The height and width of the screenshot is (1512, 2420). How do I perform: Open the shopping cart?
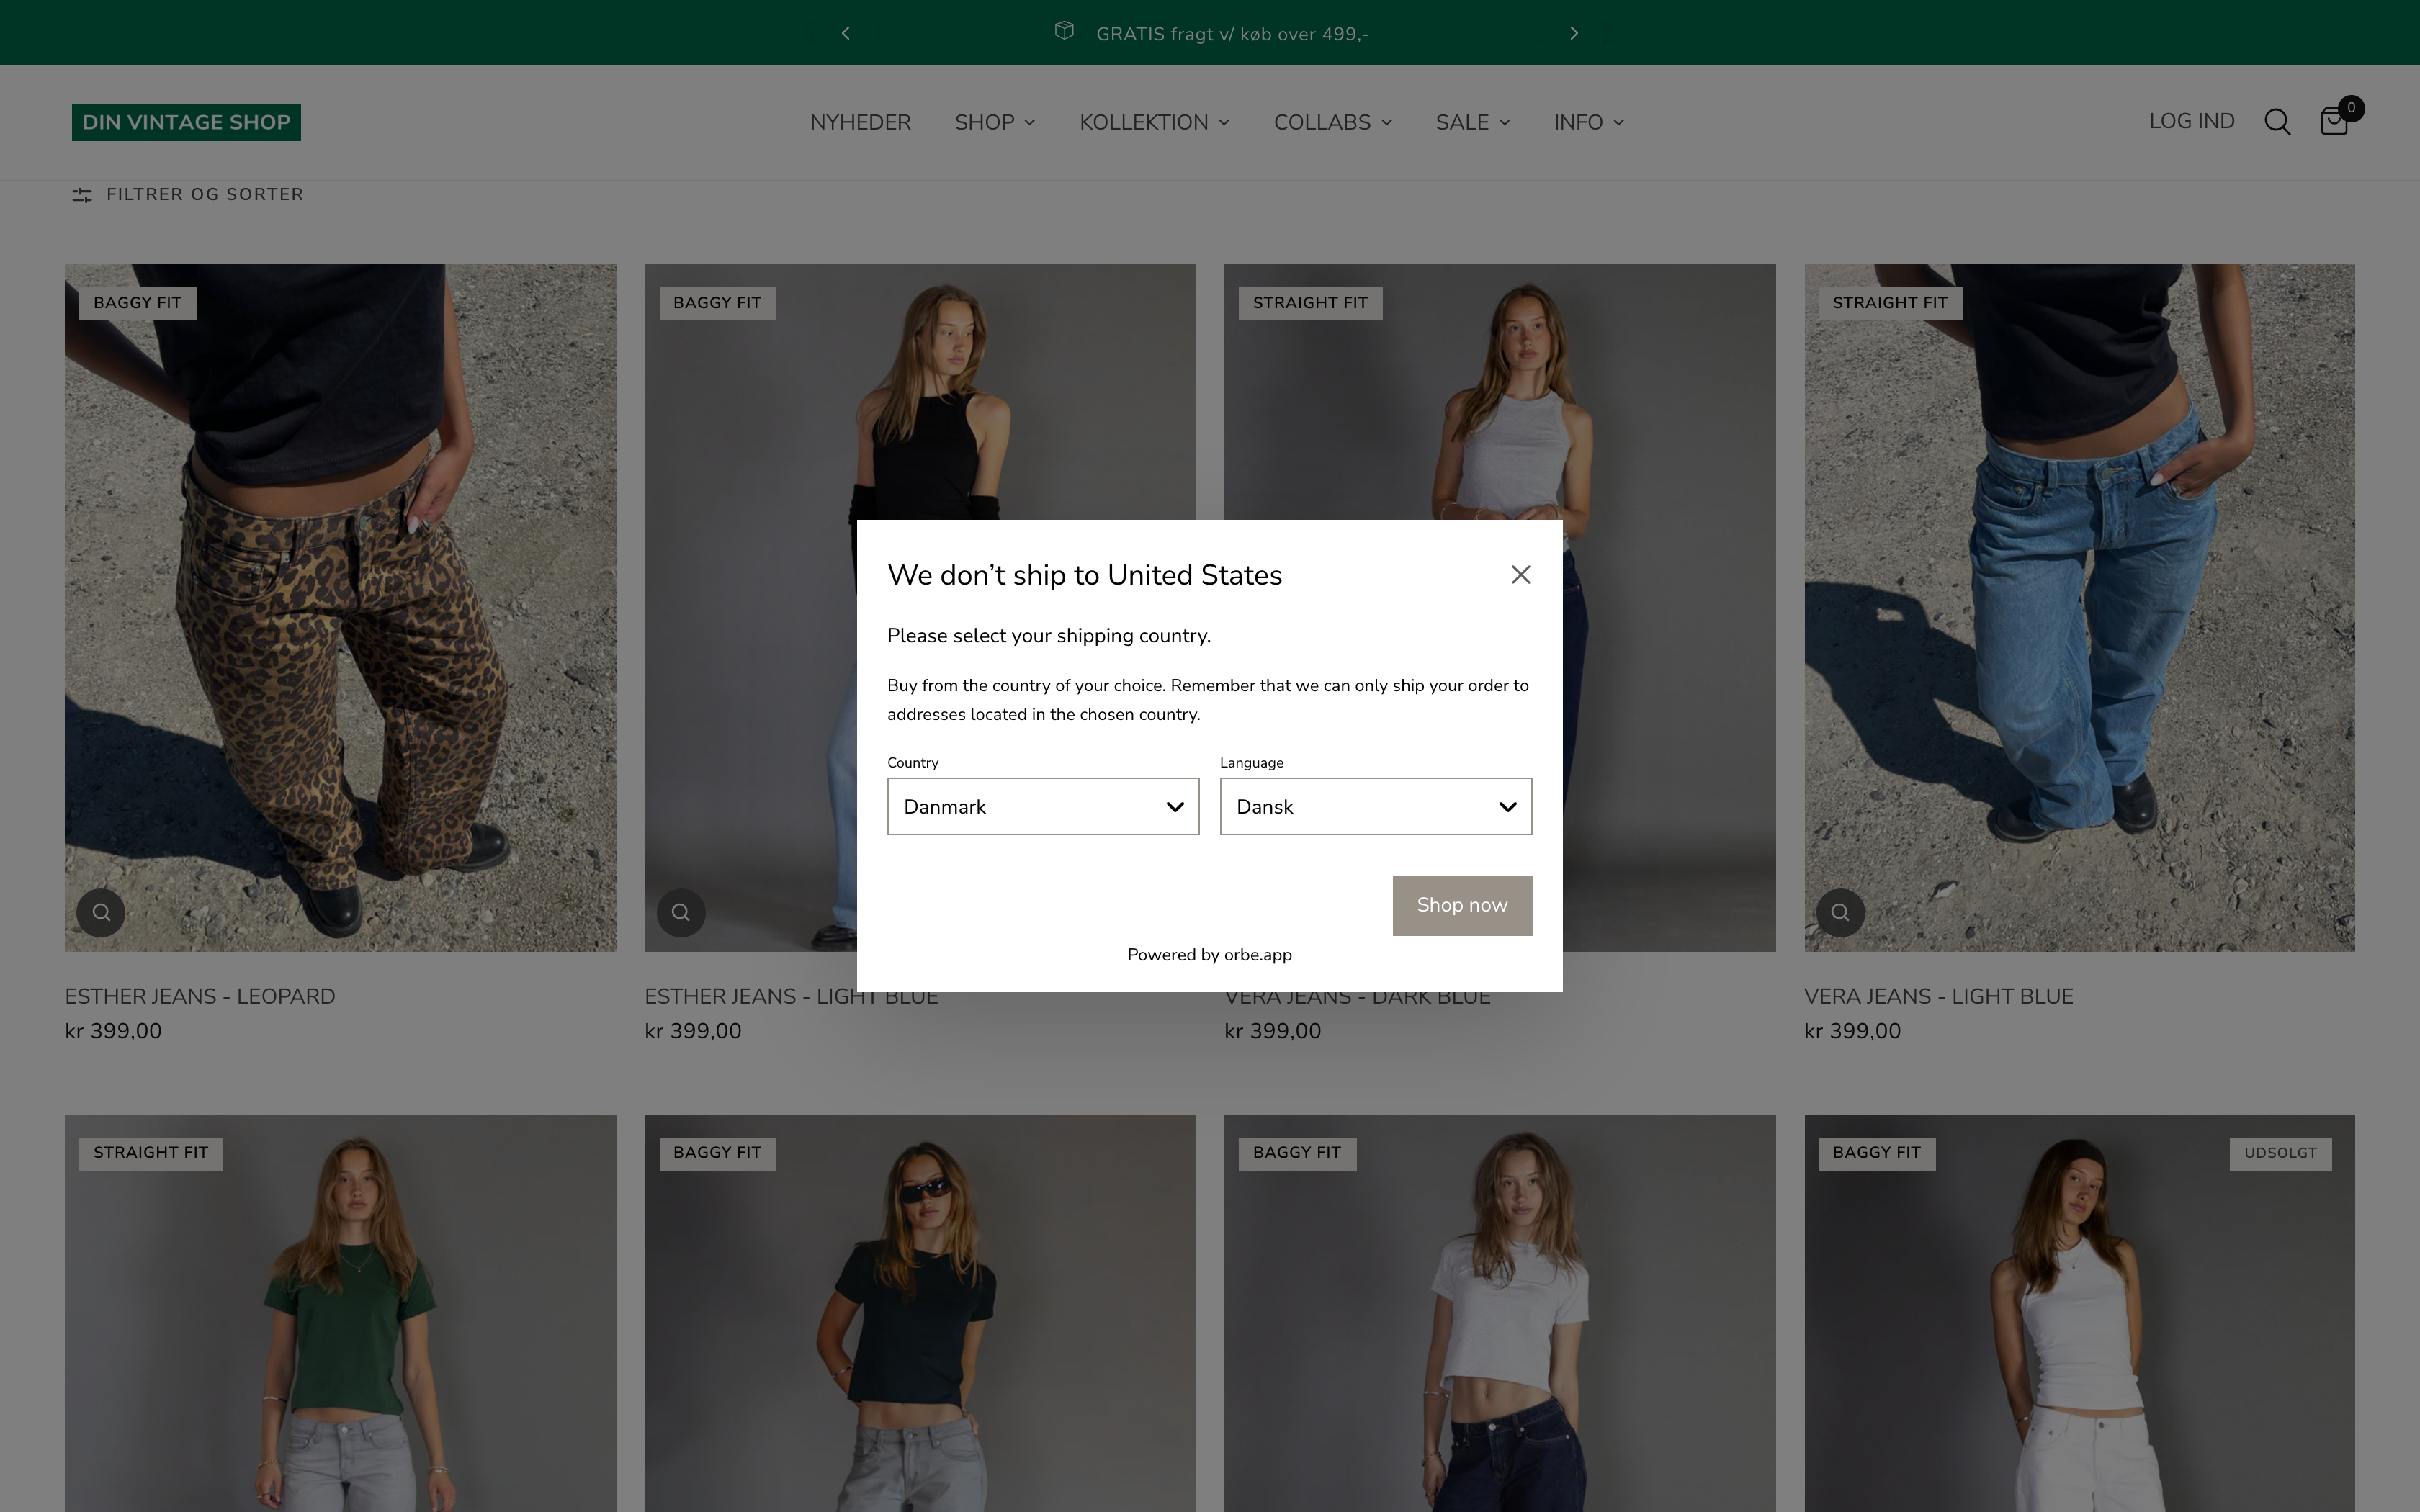tap(2334, 121)
